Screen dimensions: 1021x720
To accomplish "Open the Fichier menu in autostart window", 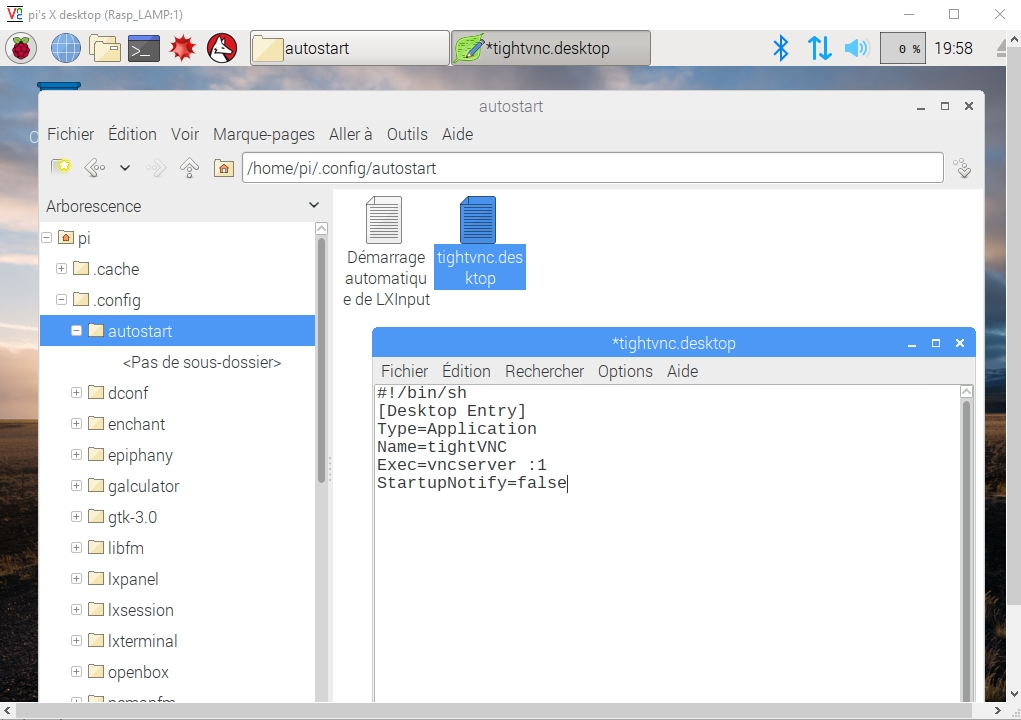I will 70,134.
